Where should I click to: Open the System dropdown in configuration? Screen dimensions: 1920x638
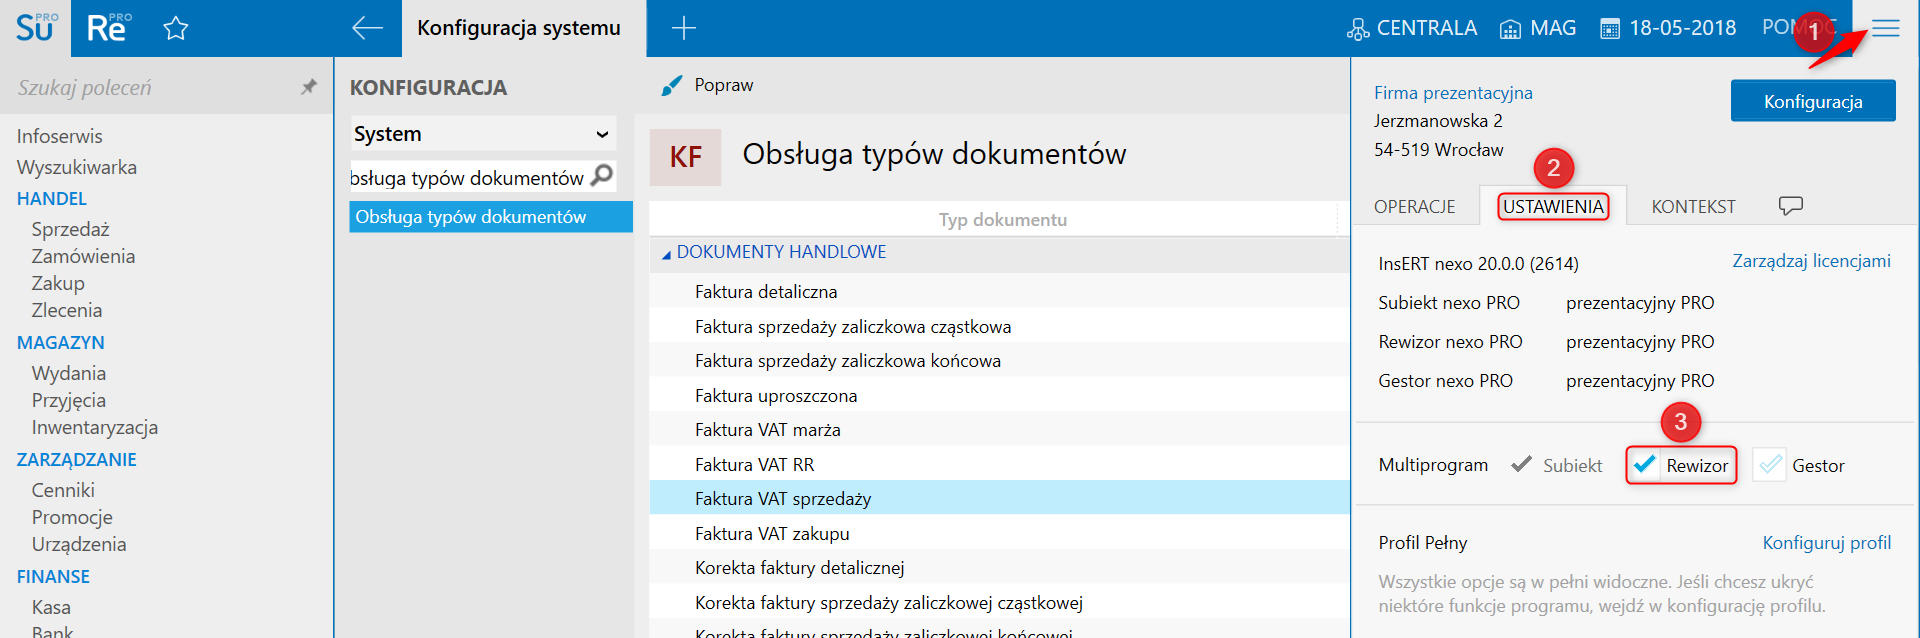[482, 134]
